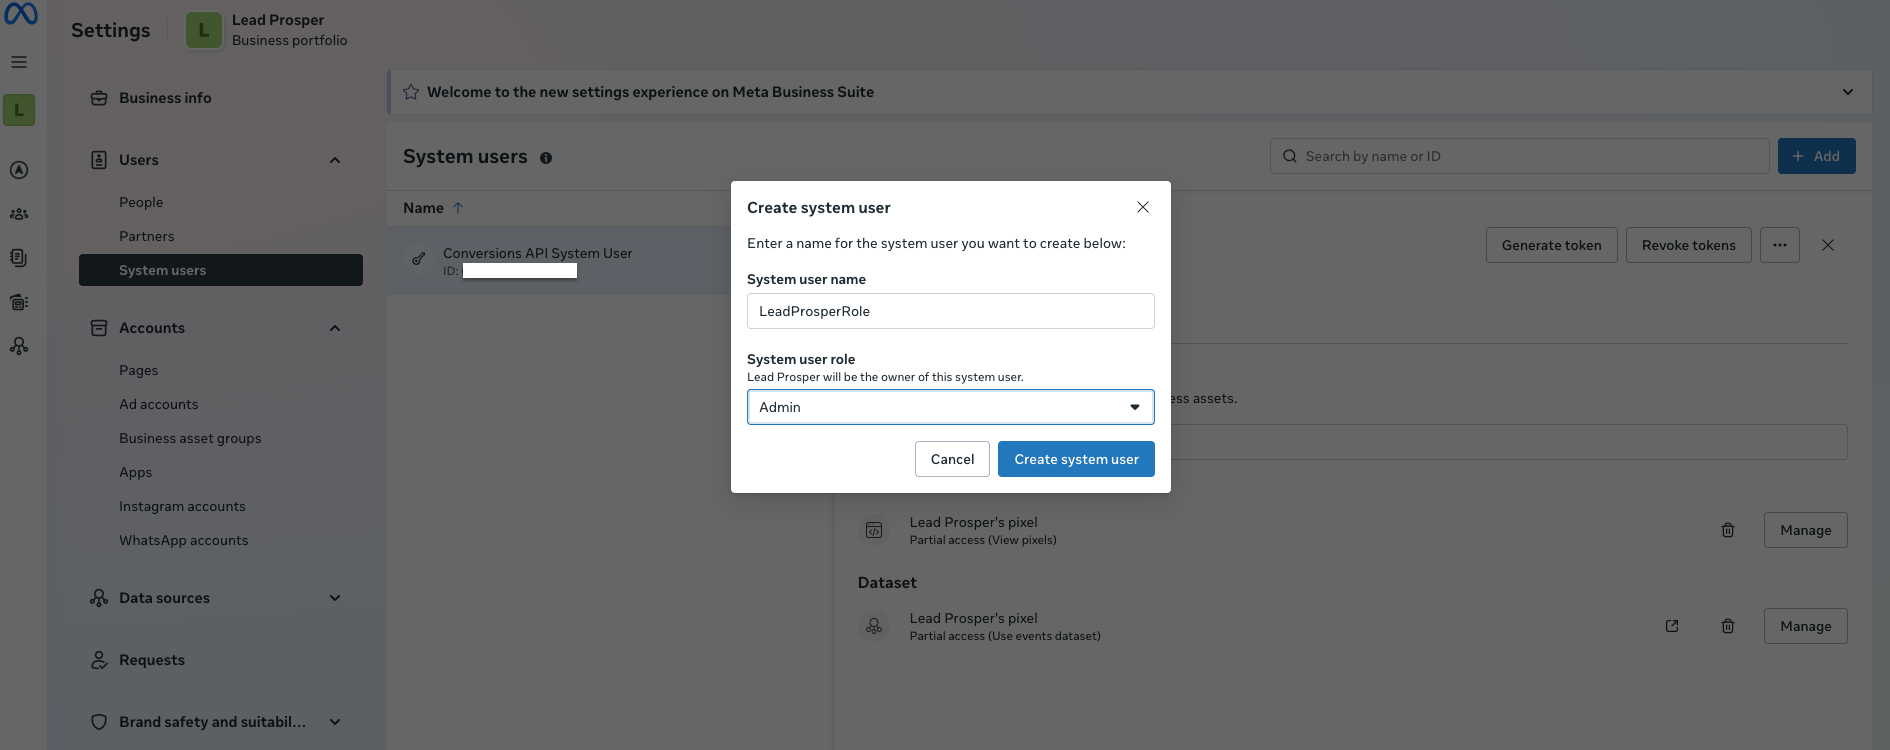Open Requests menu item
1890x750 pixels.
point(152,660)
